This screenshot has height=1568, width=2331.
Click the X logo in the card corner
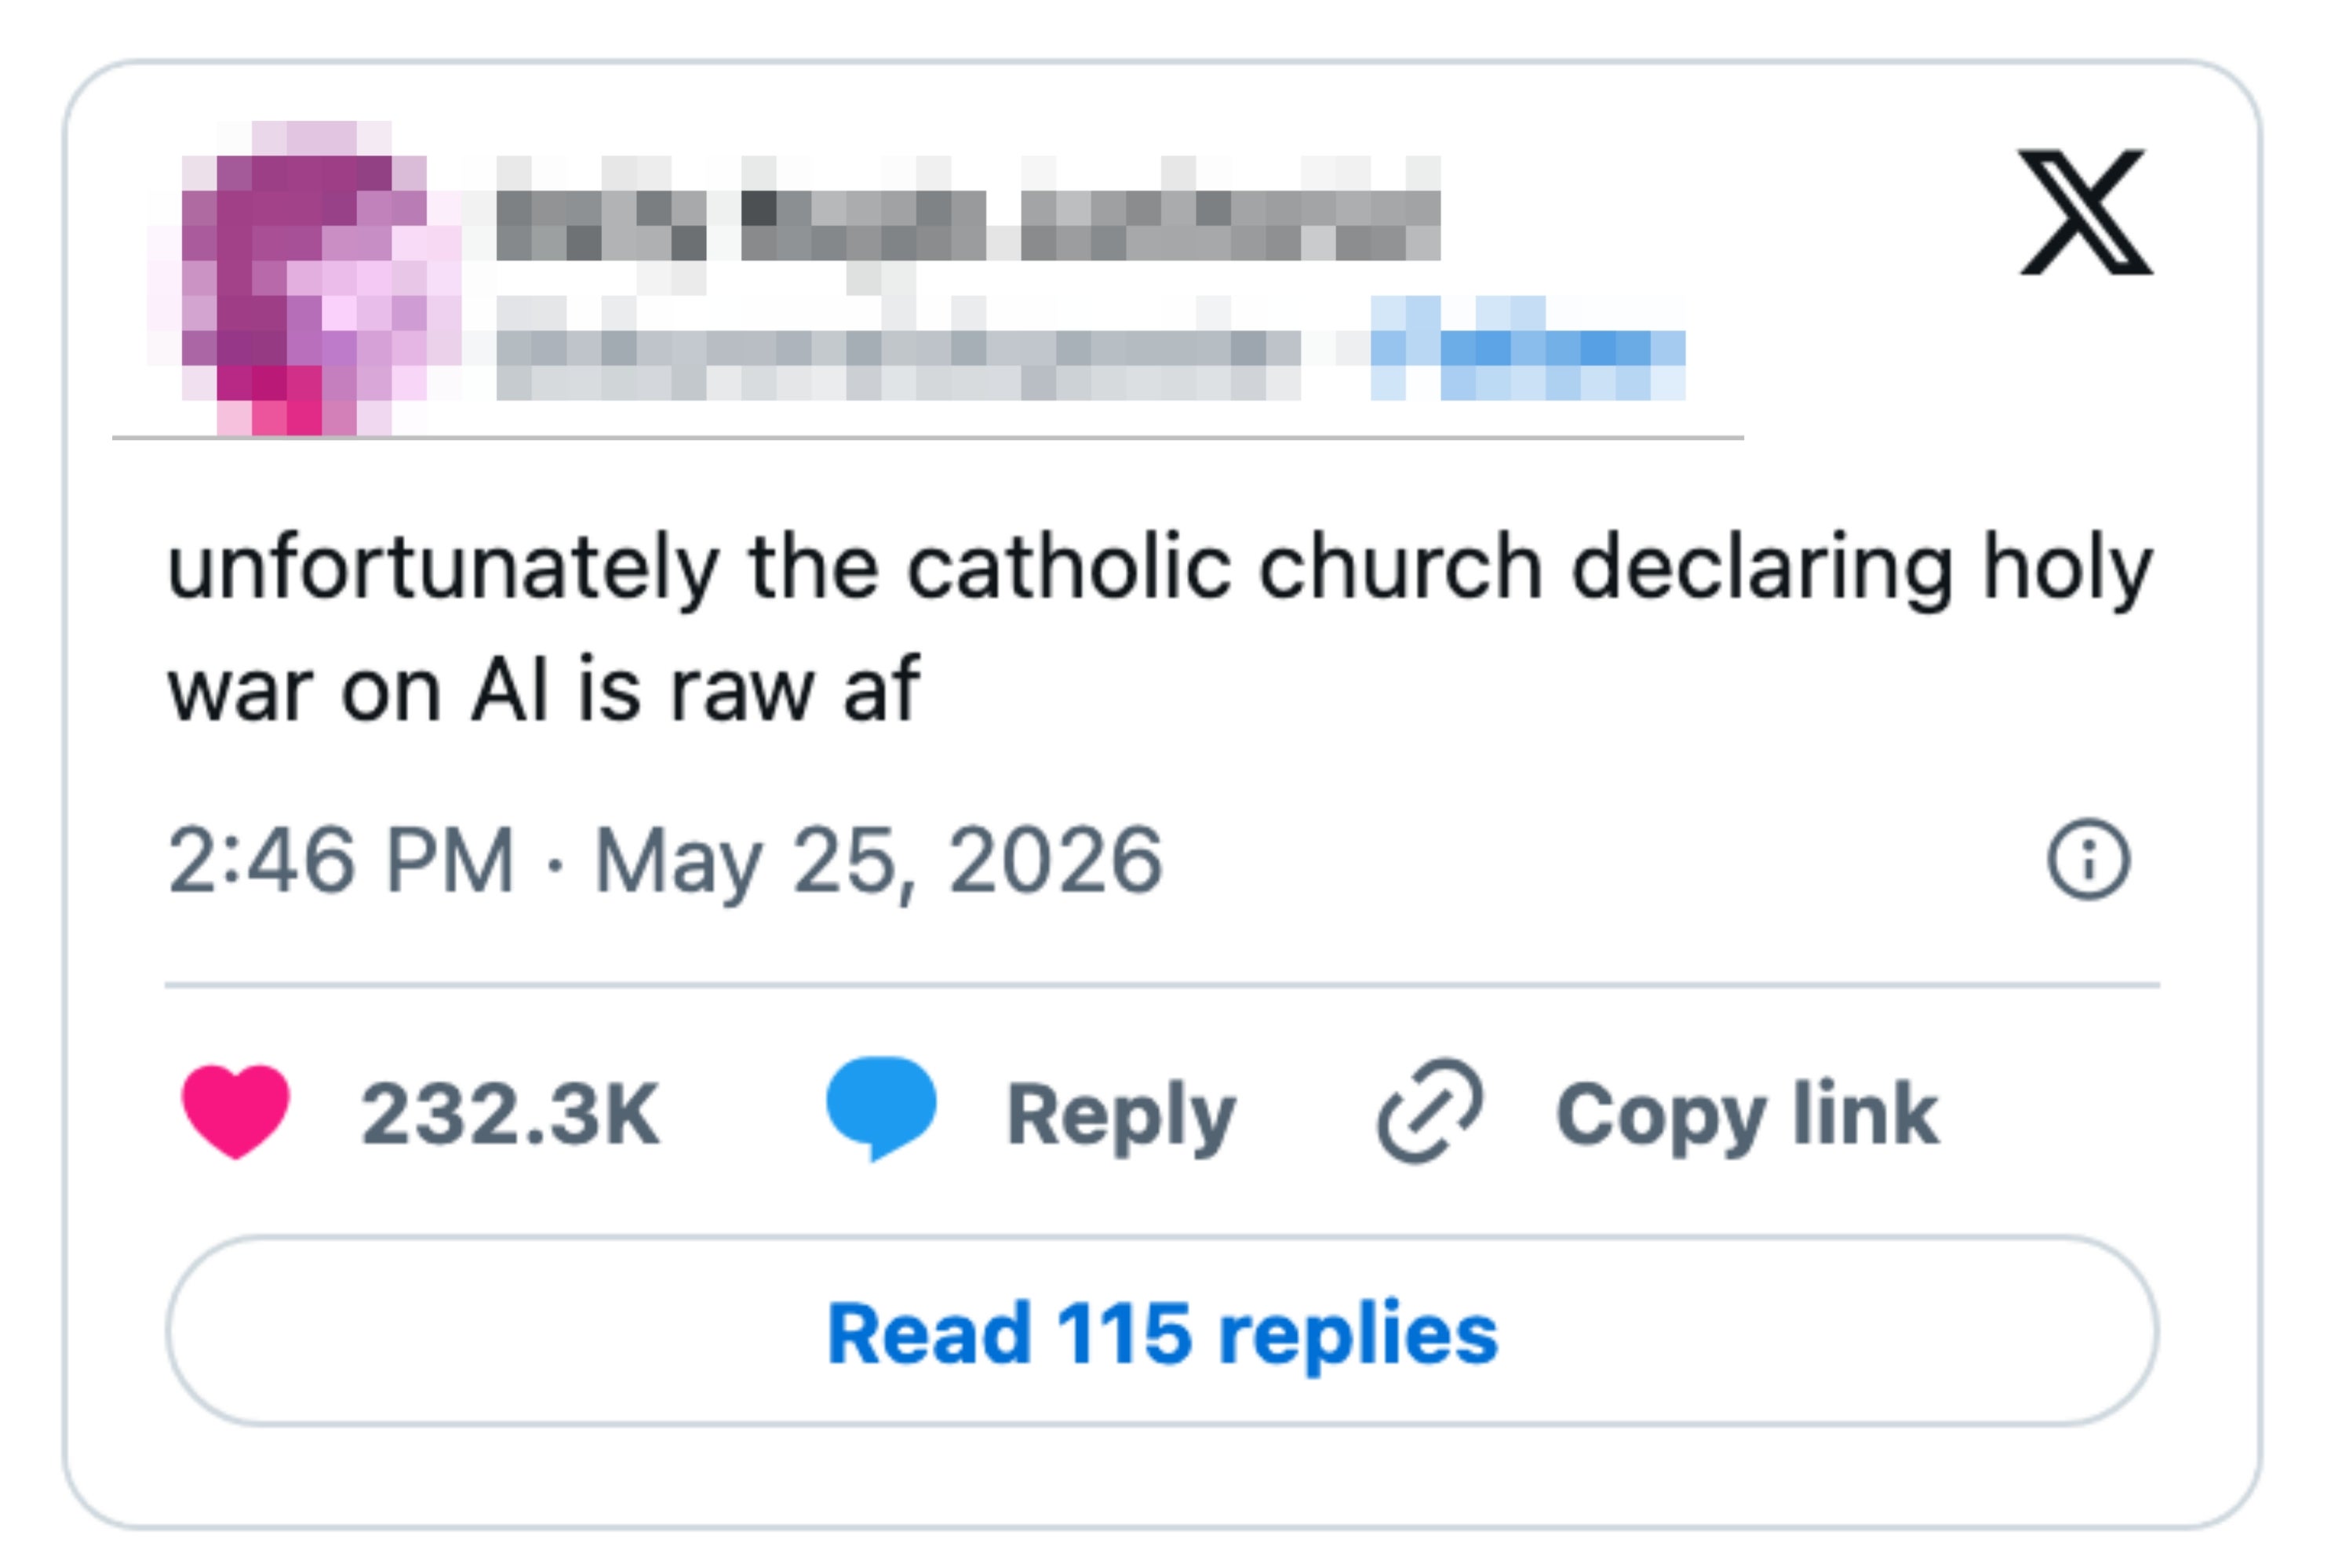2086,211
